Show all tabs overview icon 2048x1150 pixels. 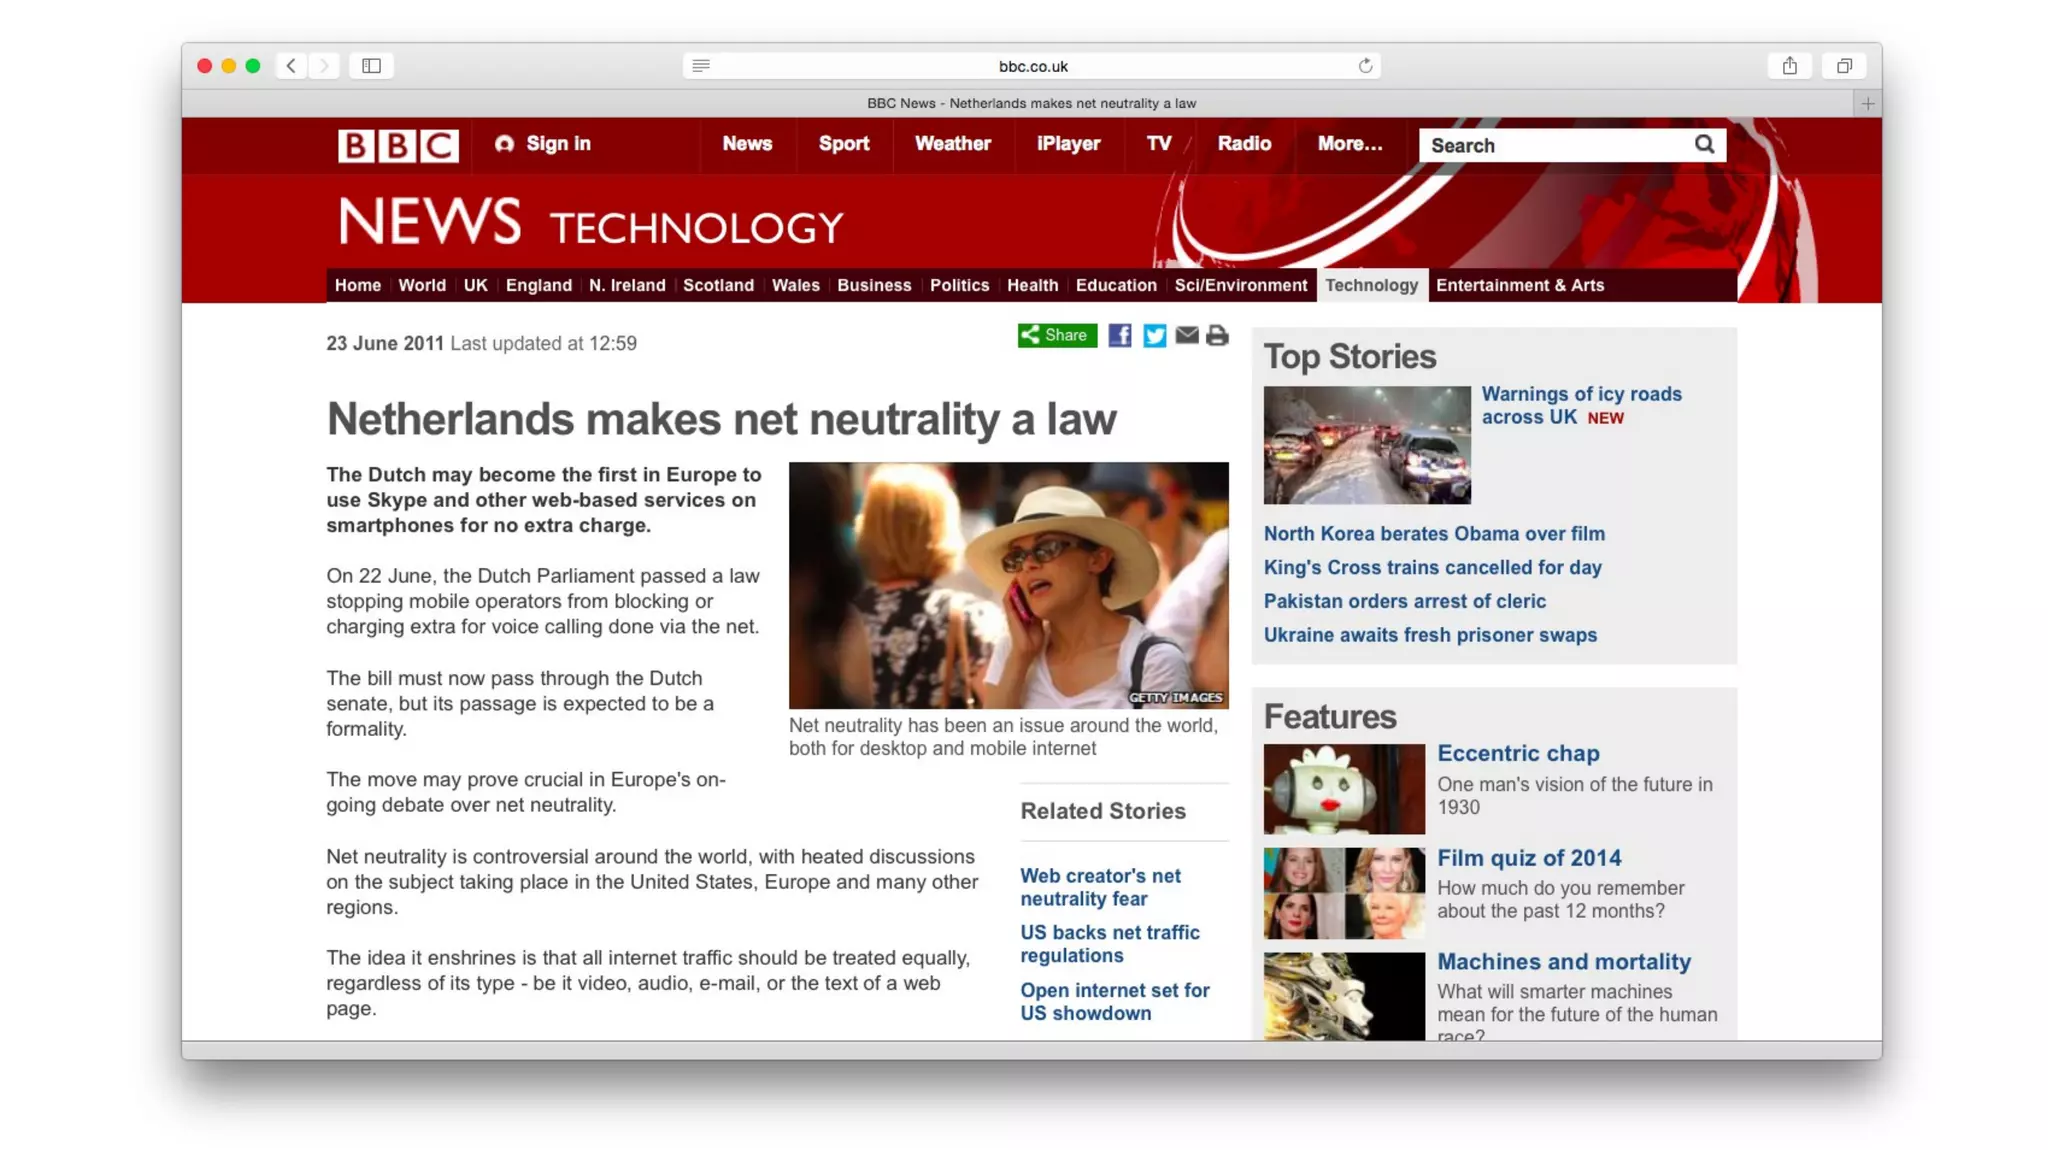(x=1844, y=66)
